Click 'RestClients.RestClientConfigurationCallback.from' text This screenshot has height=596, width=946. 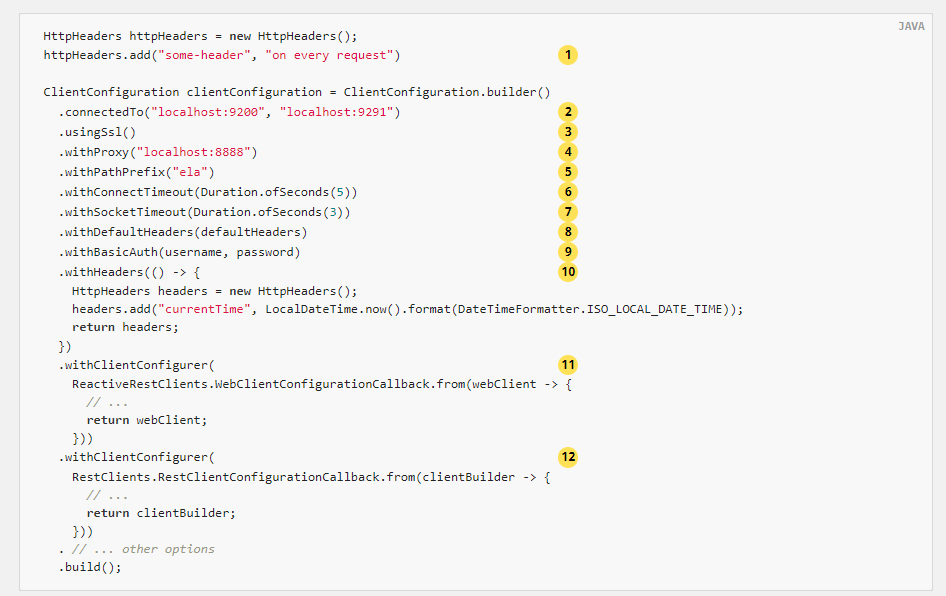[x=244, y=477]
